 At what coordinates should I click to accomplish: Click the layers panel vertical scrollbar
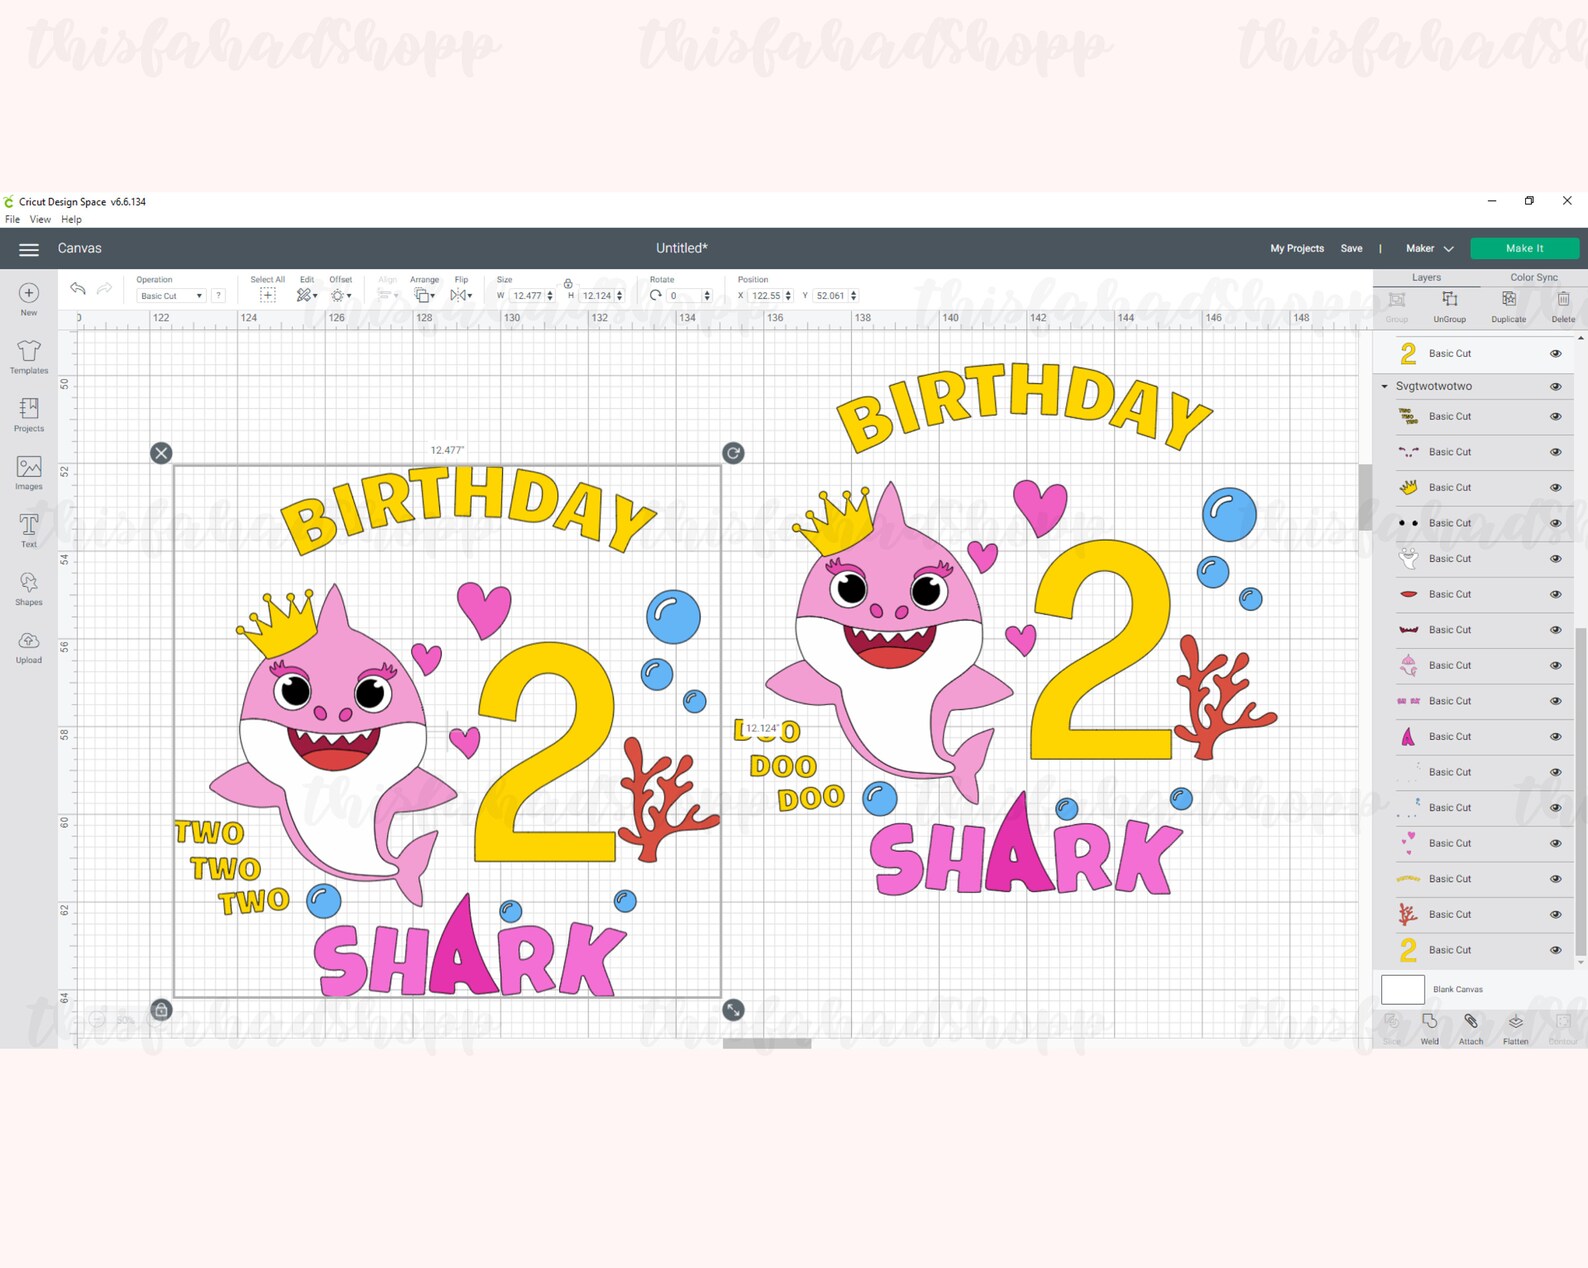pyautogui.click(x=1581, y=790)
